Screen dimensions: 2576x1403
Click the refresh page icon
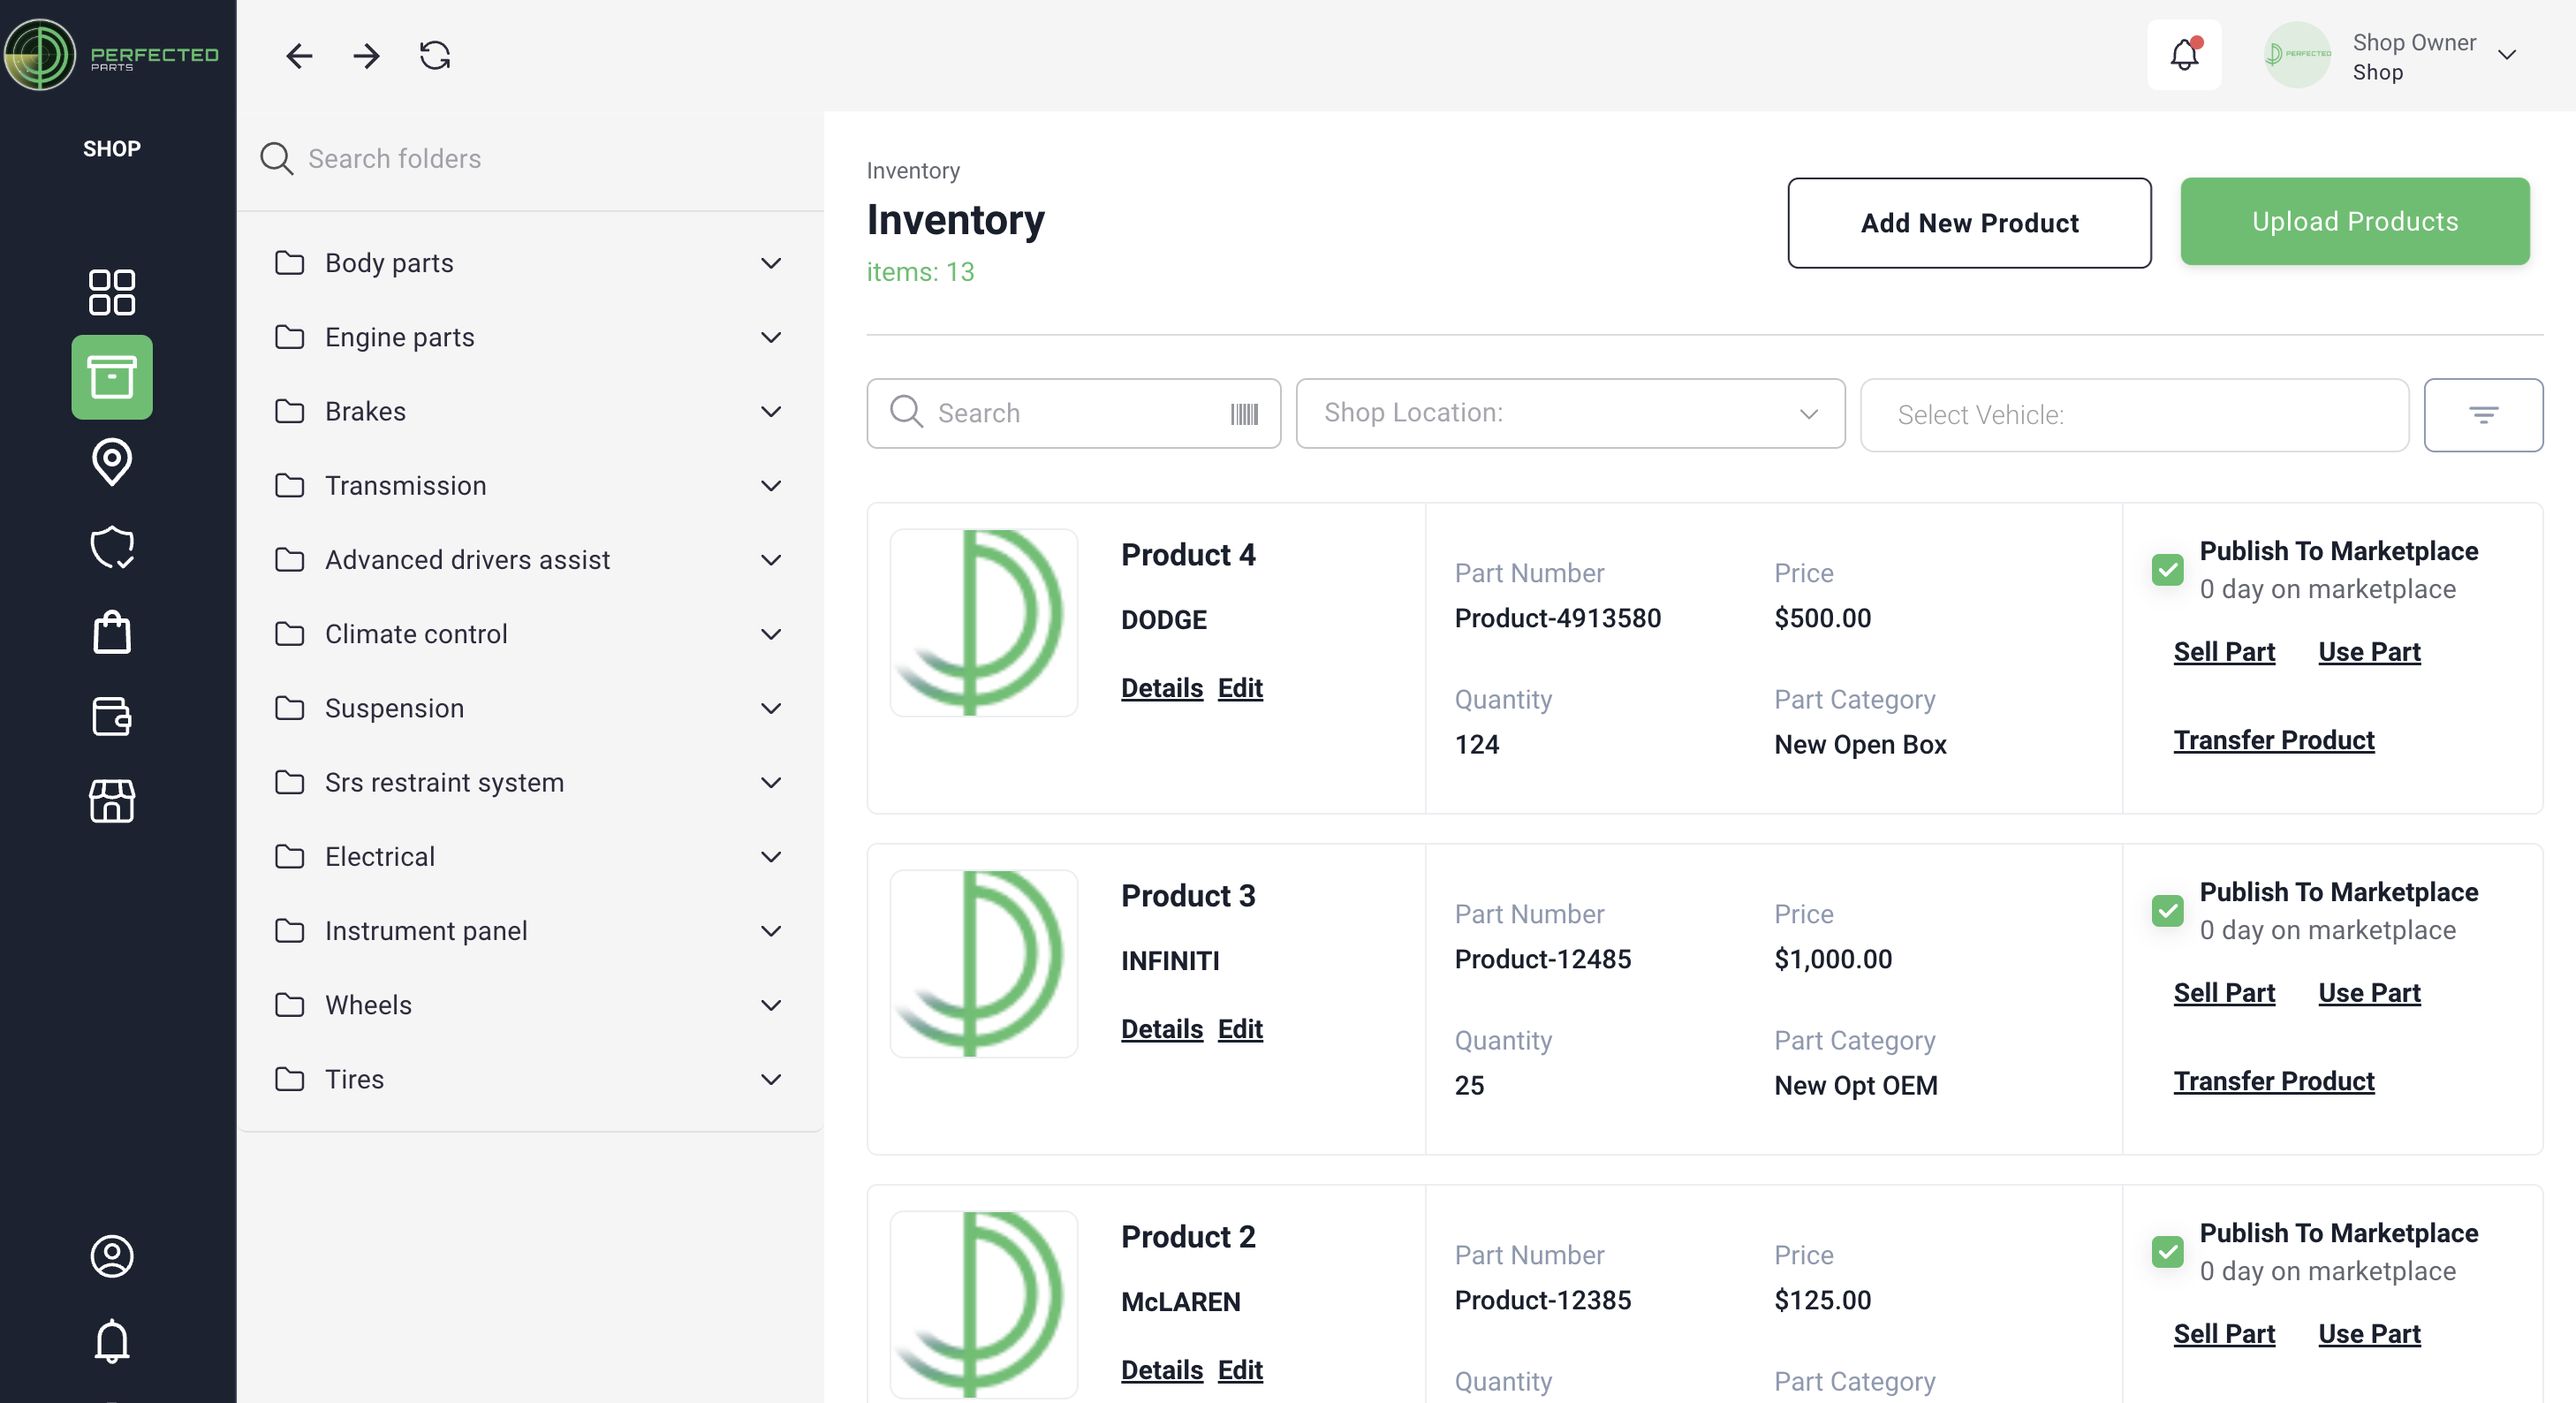click(x=434, y=55)
